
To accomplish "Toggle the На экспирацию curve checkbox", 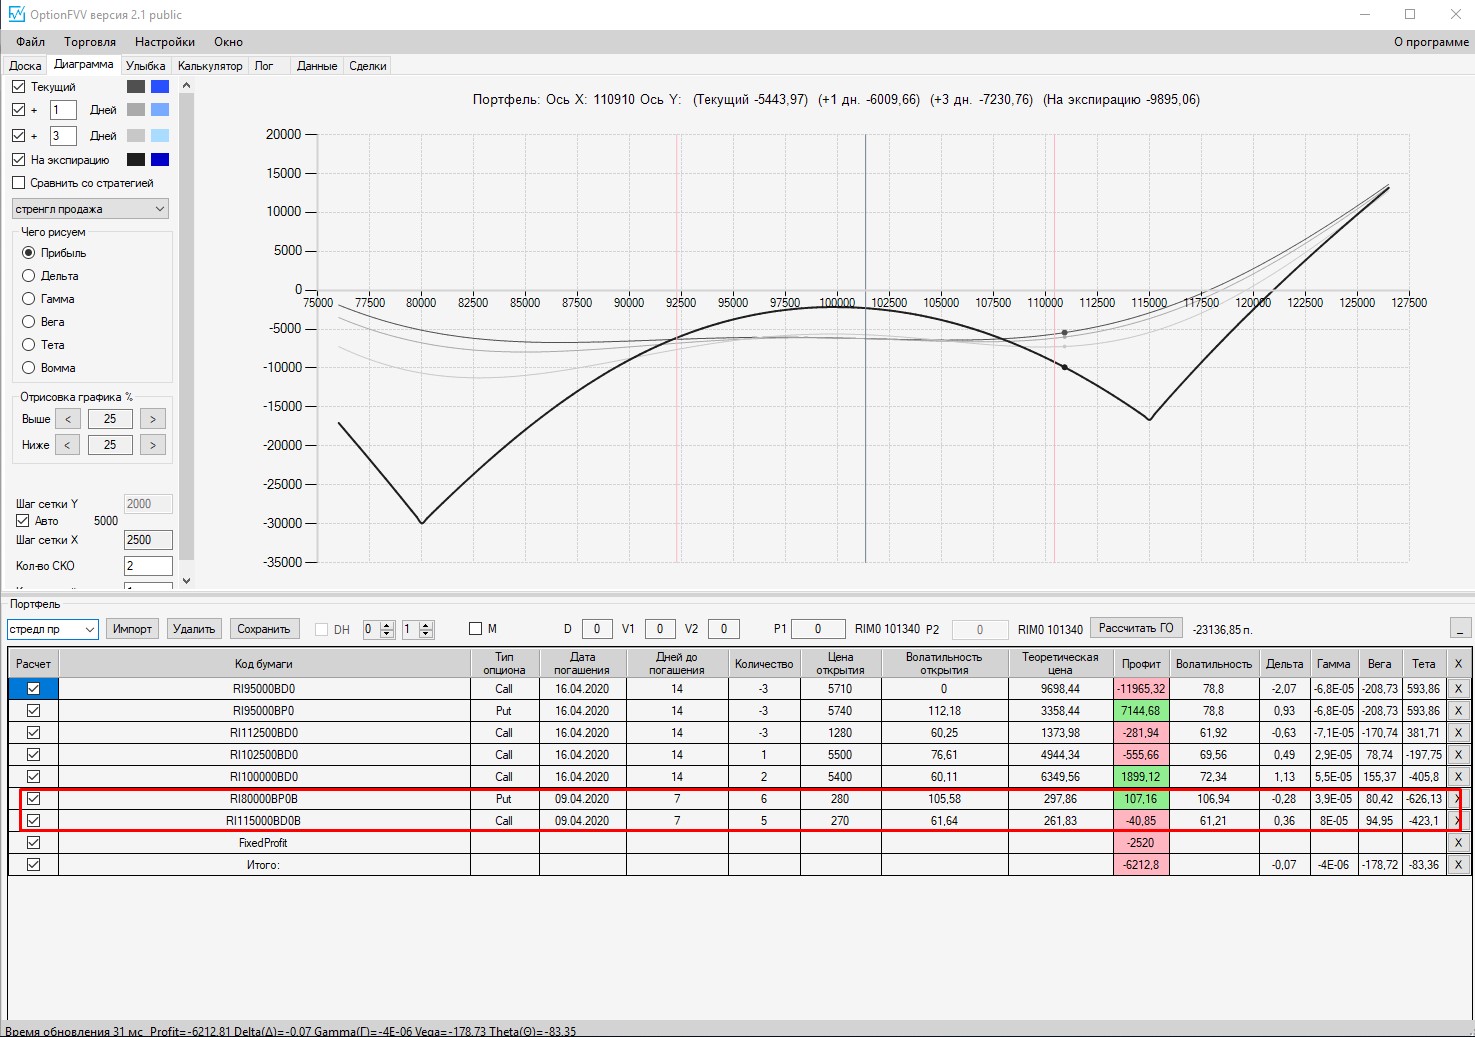I will click(x=19, y=160).
